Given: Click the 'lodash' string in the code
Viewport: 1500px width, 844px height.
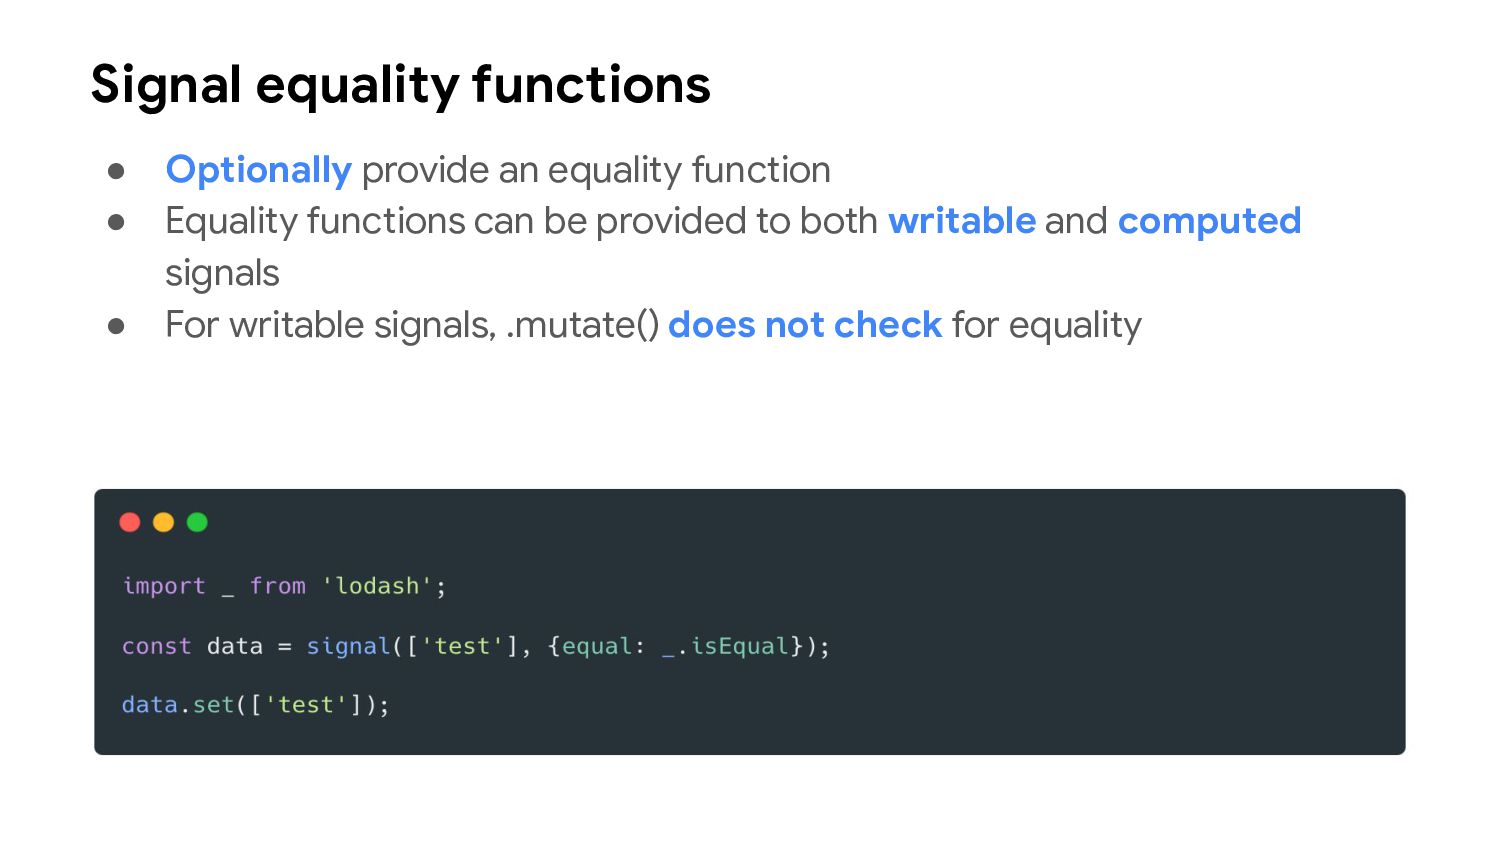Looking at the screenshot, I should click(x=377, y=586).
